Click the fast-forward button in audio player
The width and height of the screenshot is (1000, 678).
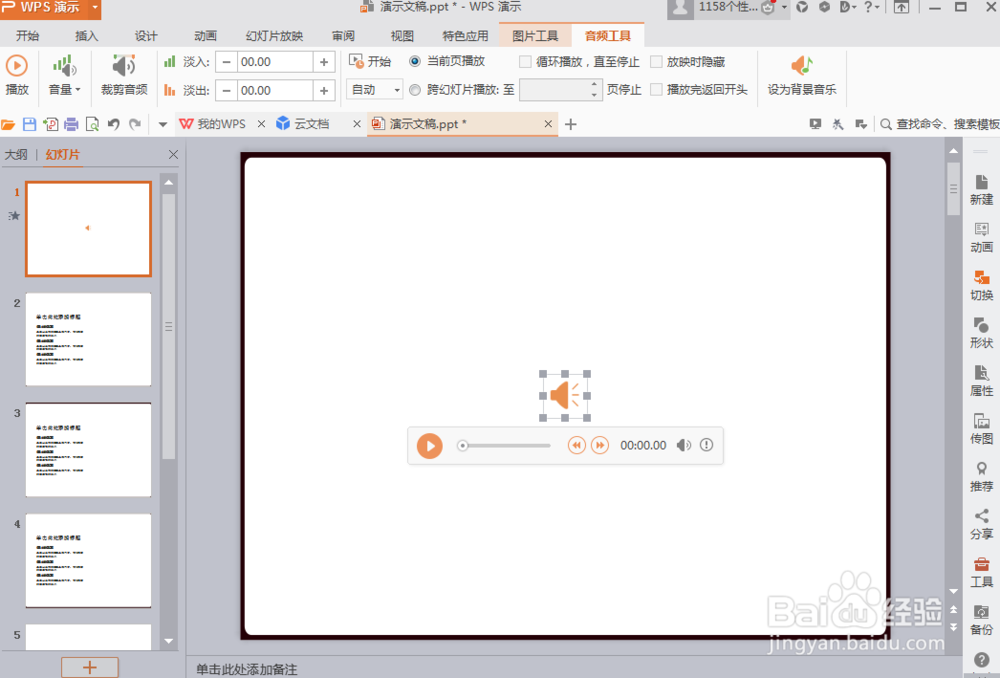point(599,445)
